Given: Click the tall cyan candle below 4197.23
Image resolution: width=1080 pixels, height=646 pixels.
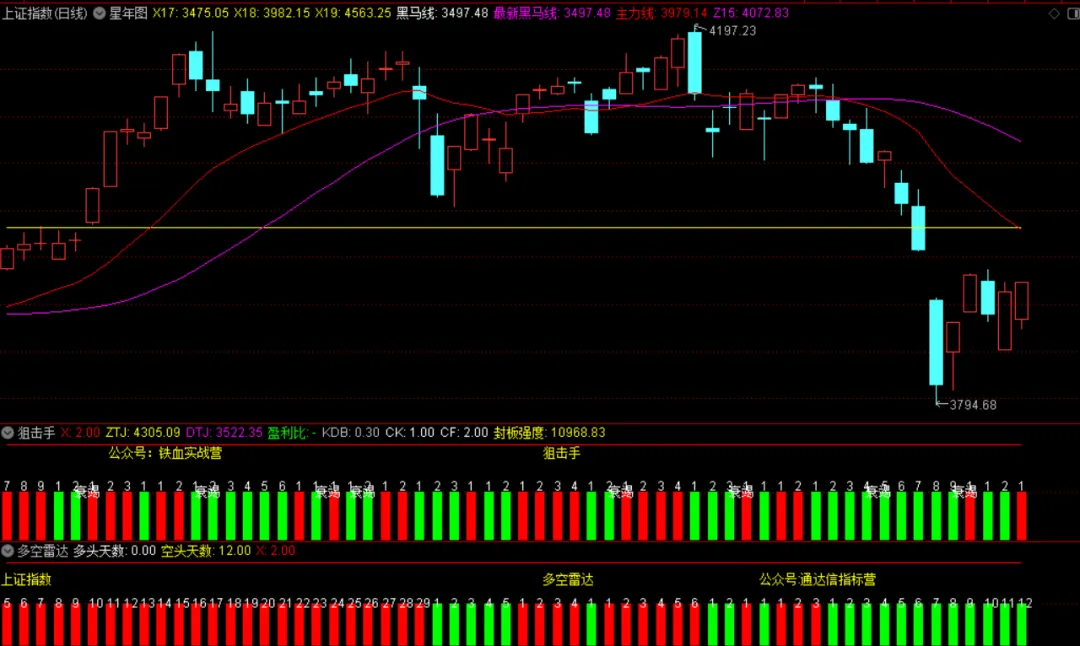Looking at the screenshot, I should 695,63.
